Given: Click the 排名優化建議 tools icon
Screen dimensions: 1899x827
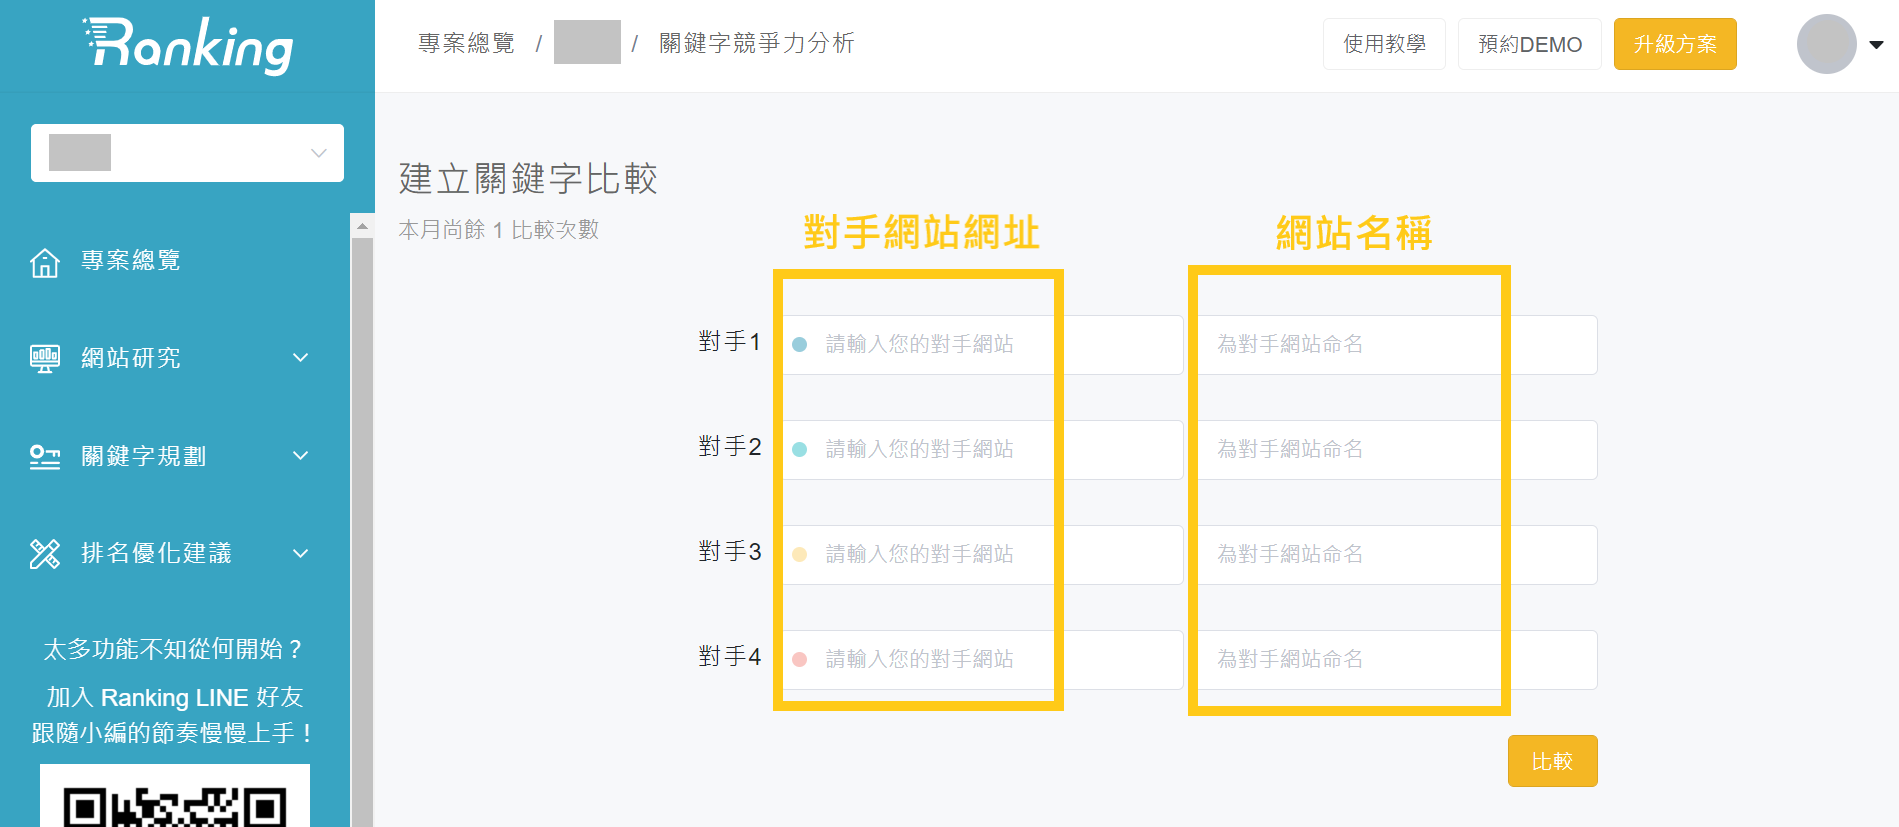Looking at the screenshot, I should click(x=45, y=554).
